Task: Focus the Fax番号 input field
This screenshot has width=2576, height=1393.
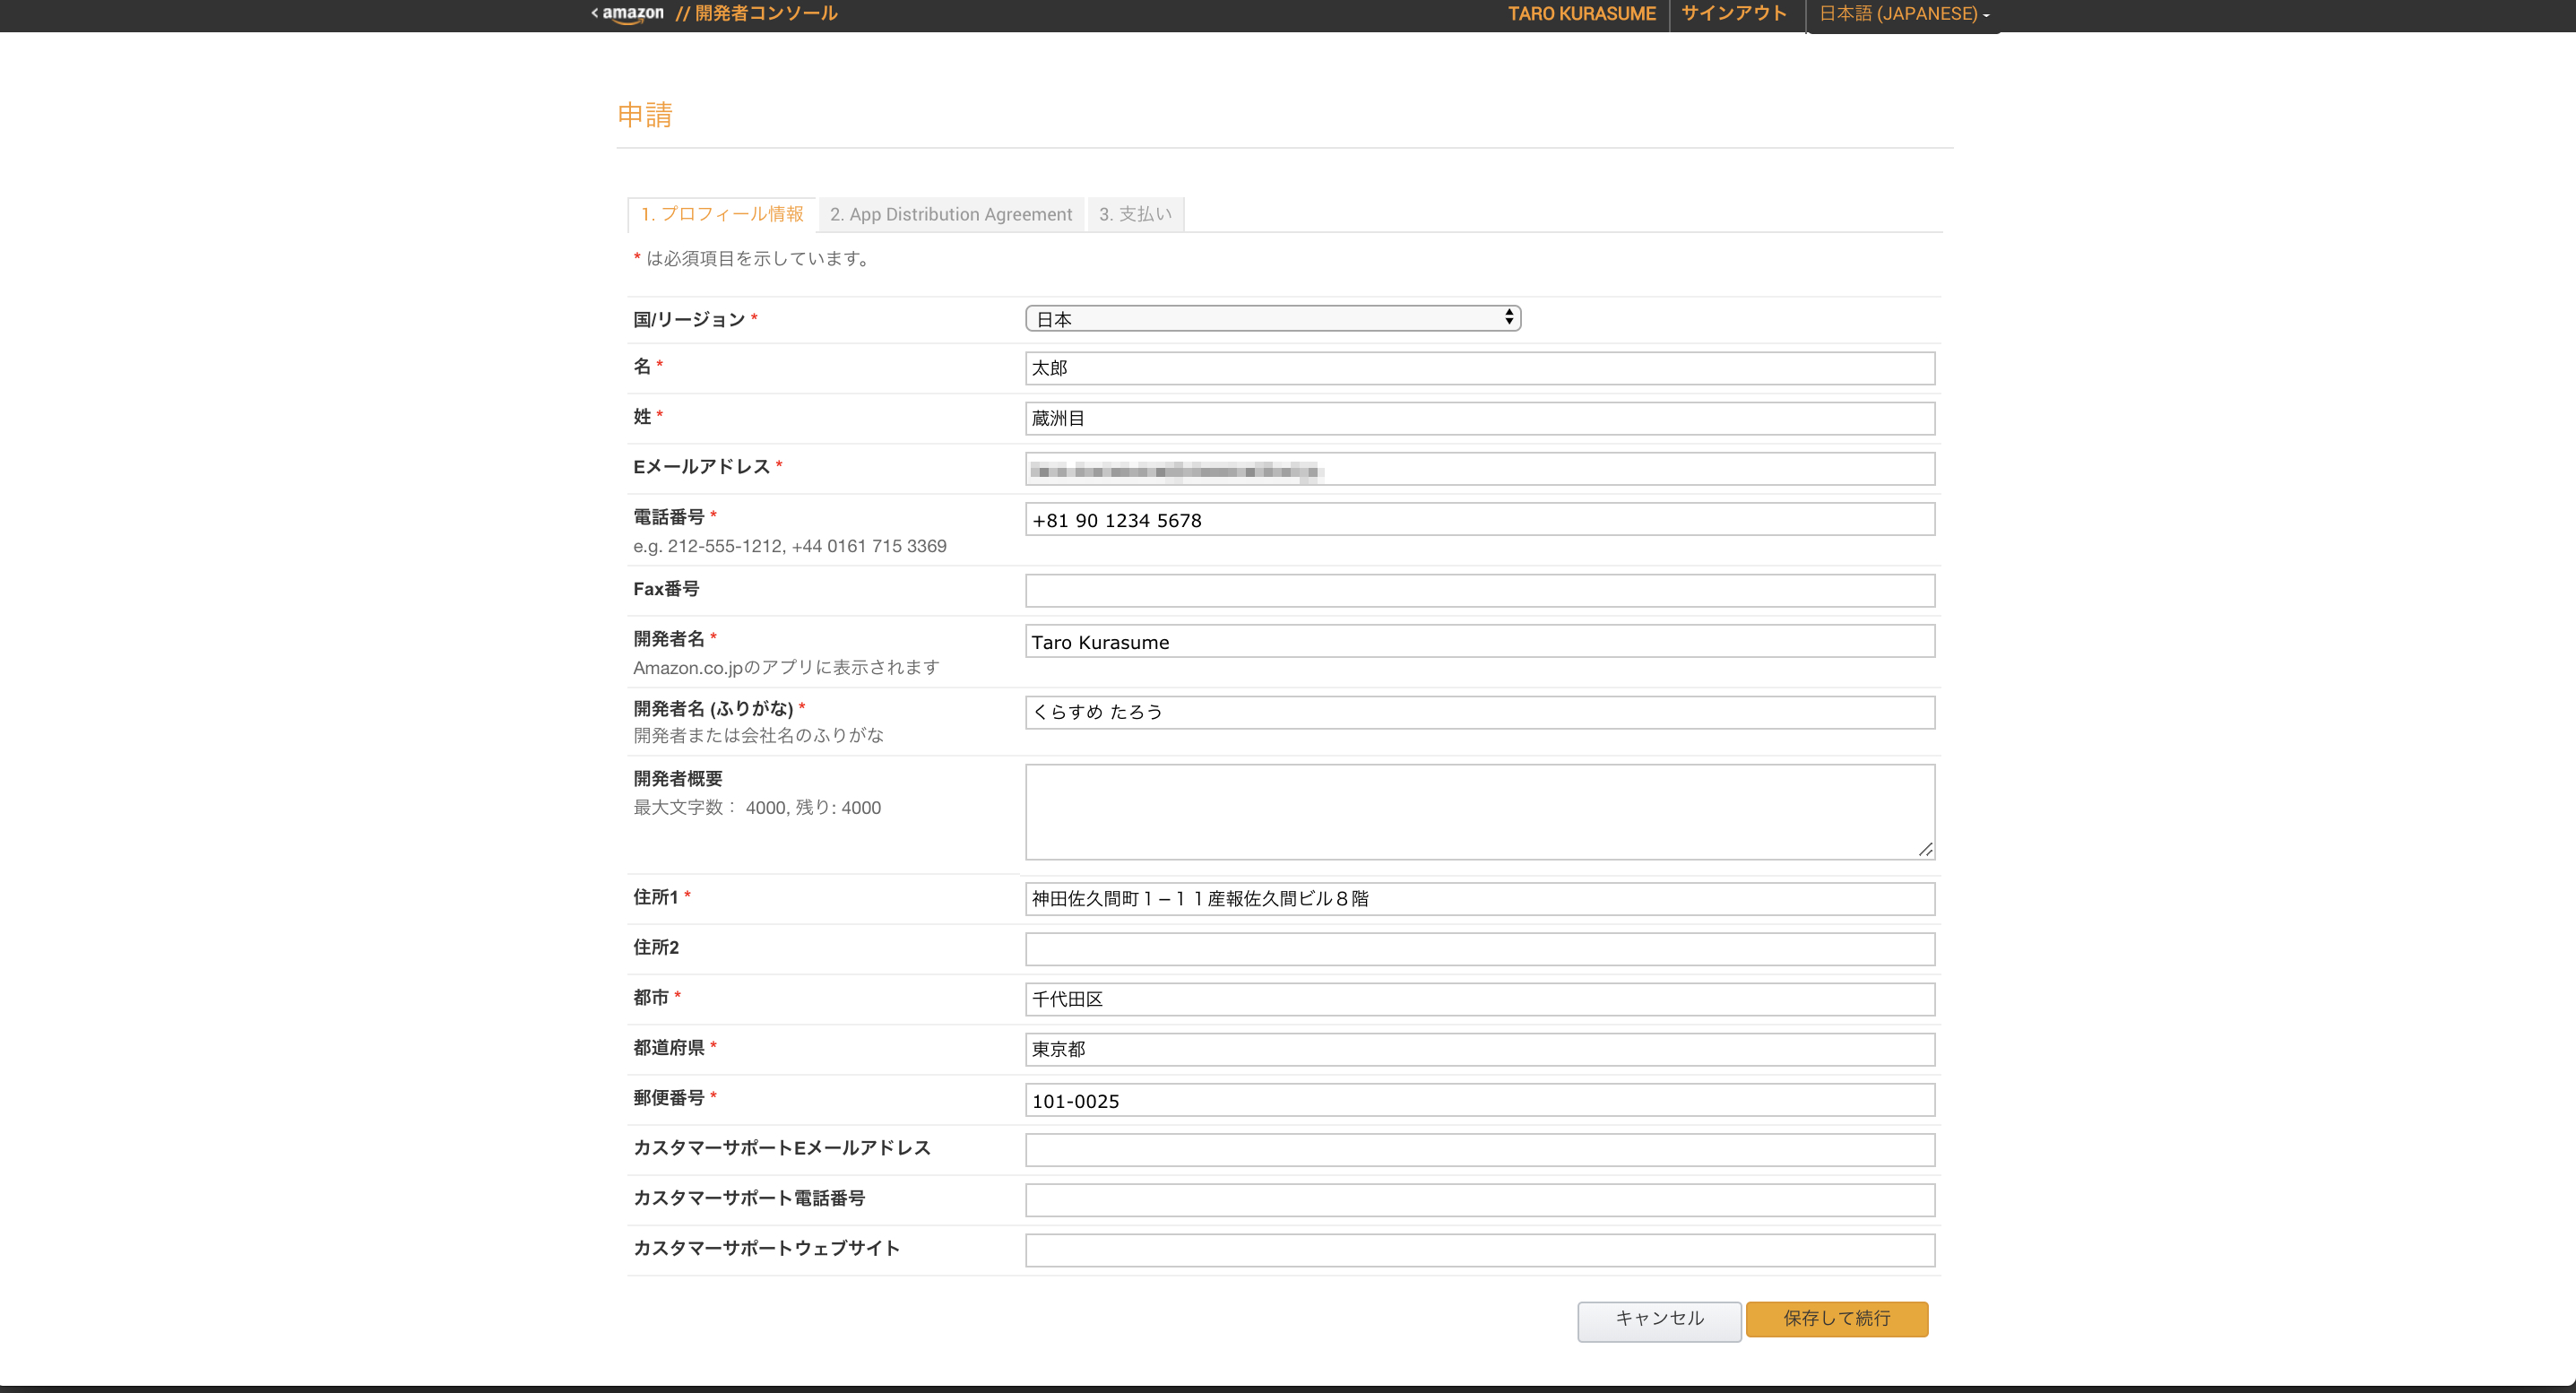Action: [x=1479, y=591]
